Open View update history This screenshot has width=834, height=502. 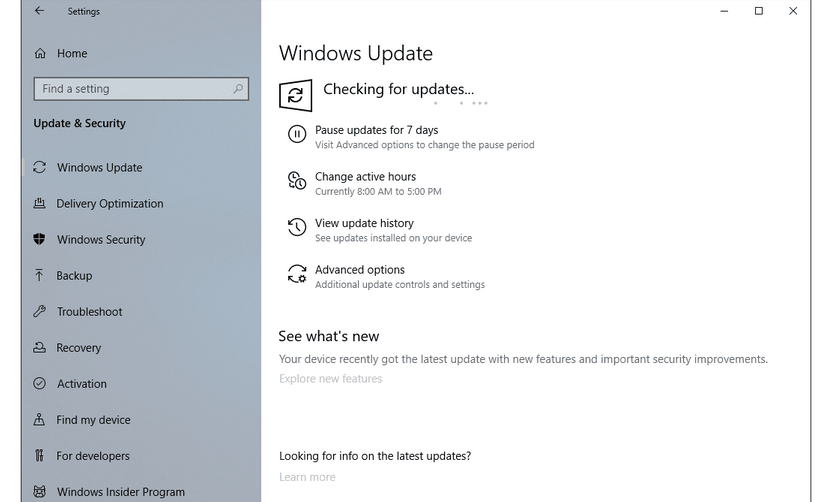point(364,223)
